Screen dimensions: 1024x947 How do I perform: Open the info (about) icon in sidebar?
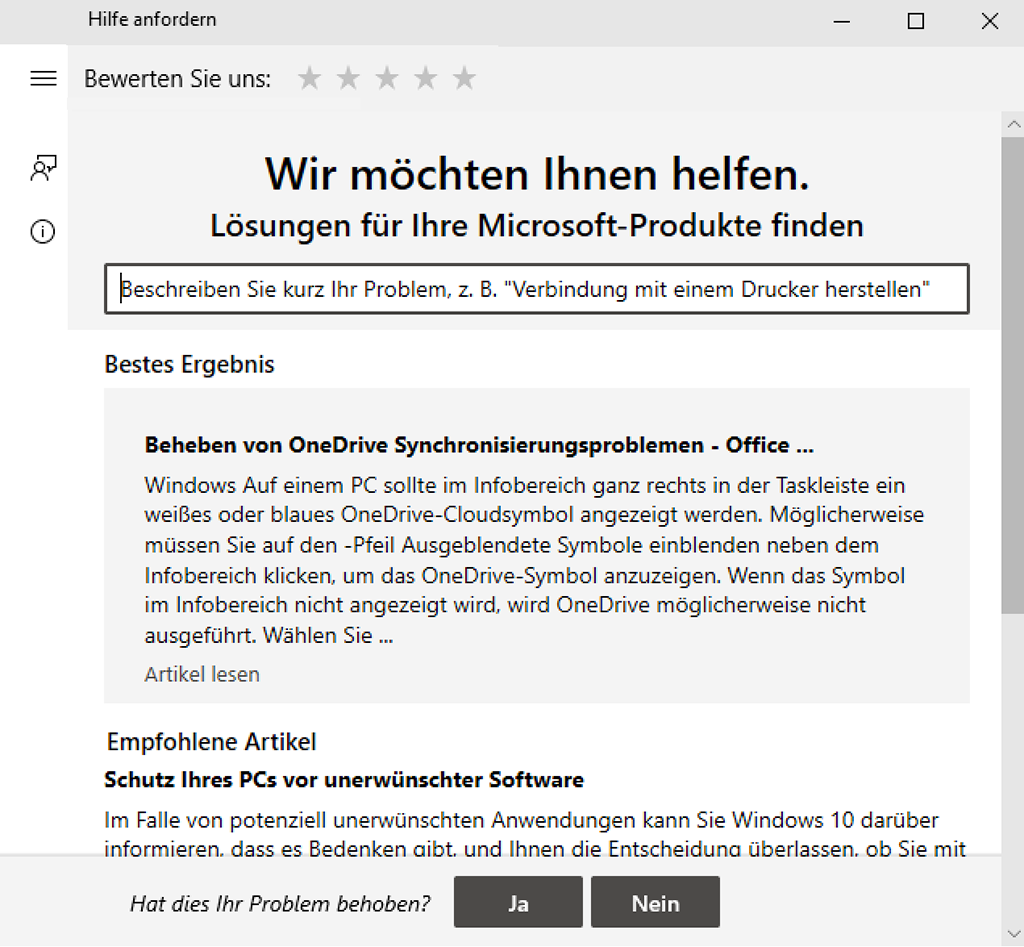point(43,231)
